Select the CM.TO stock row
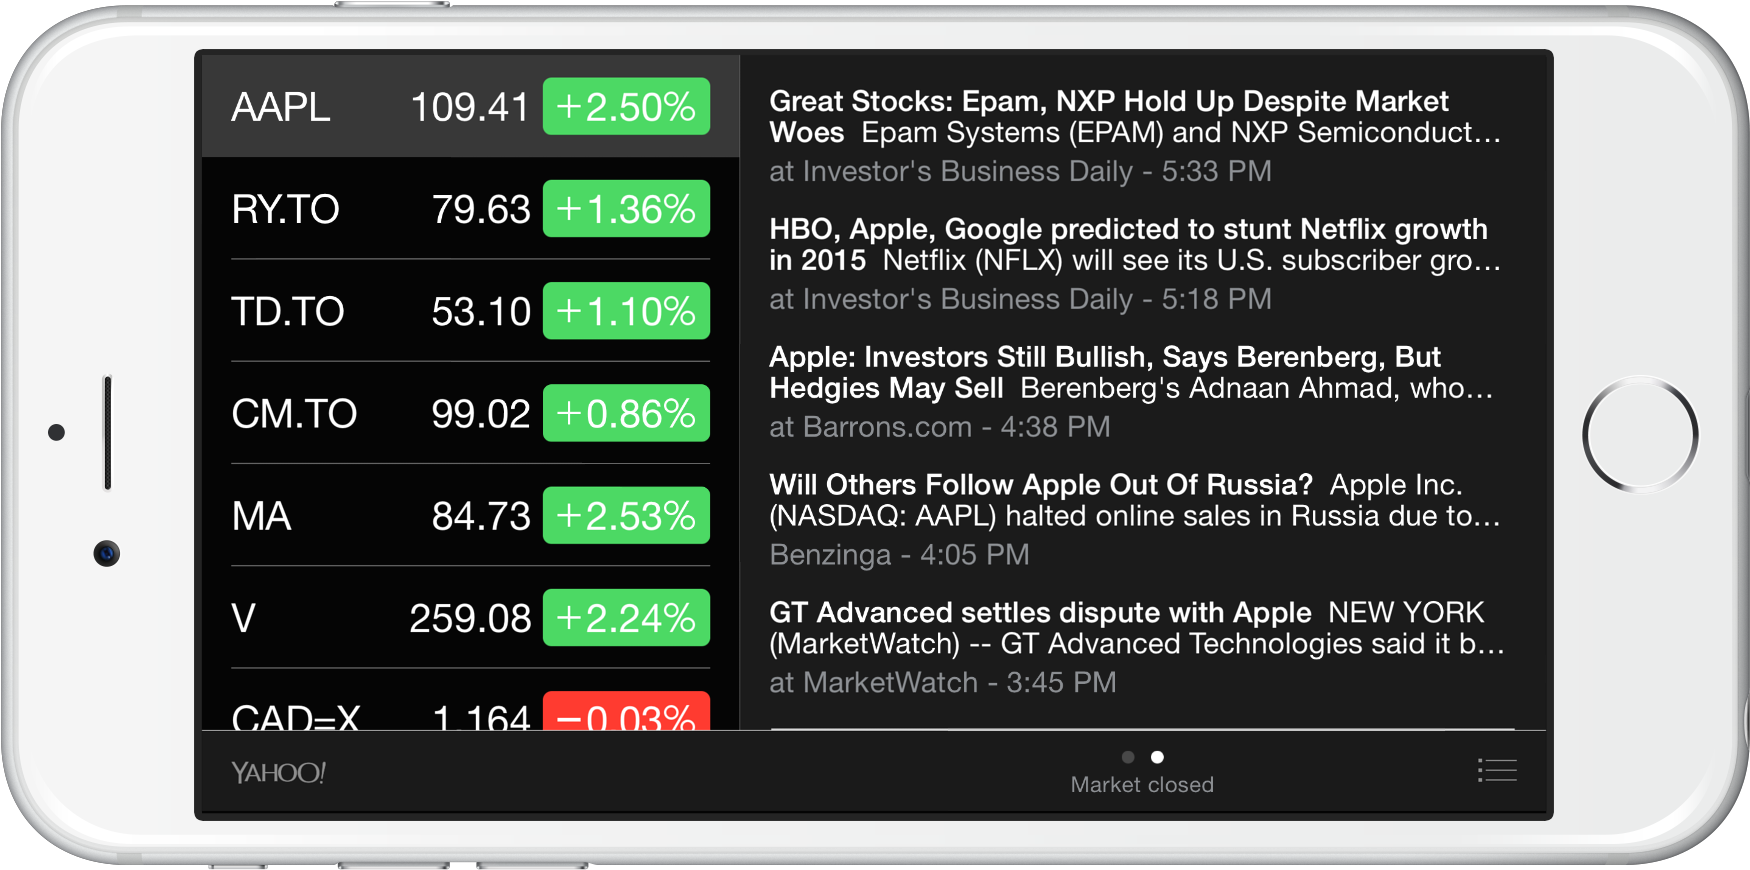 (470, 413)
